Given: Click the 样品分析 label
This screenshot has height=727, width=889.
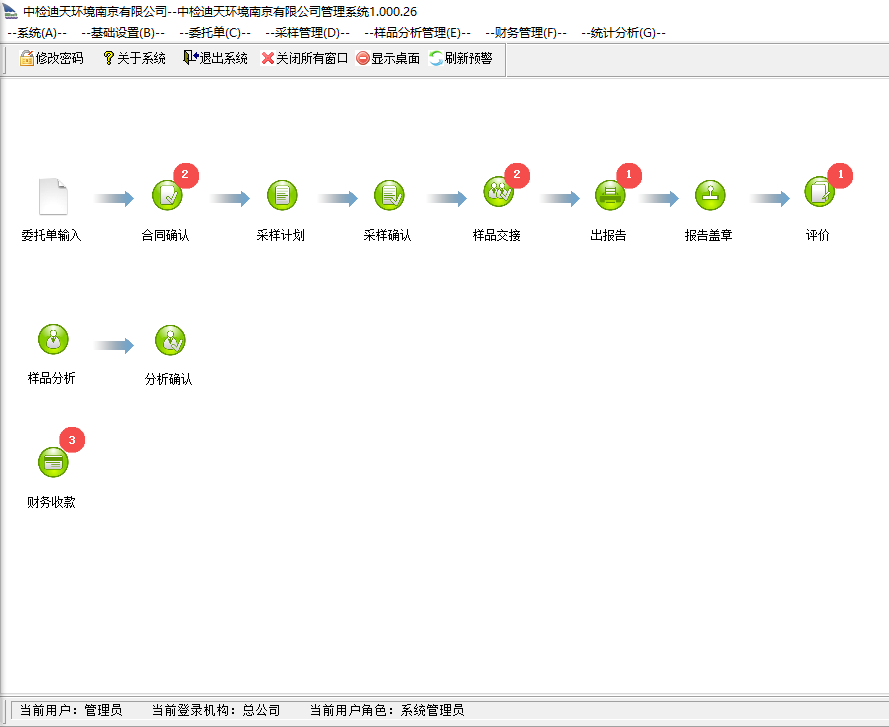Looking at the screenshot, I should (x=52, y=378).
